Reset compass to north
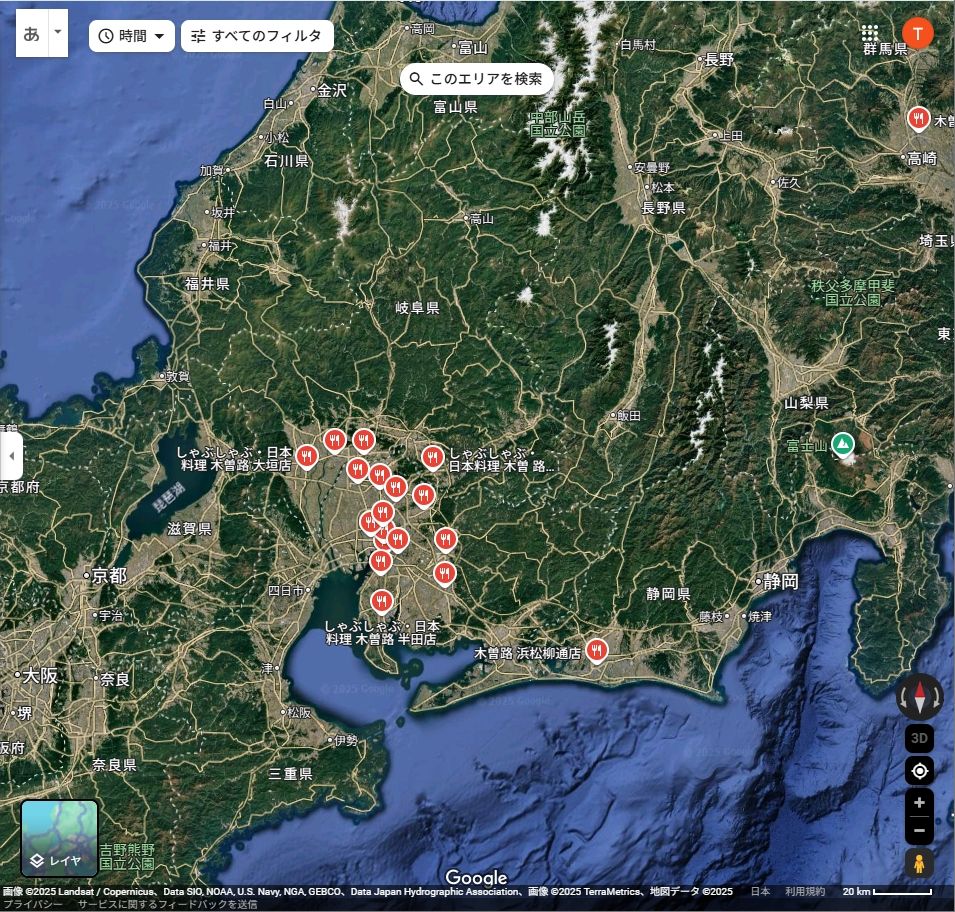This screenshot has width=955, height=912. tap(919, 698)
